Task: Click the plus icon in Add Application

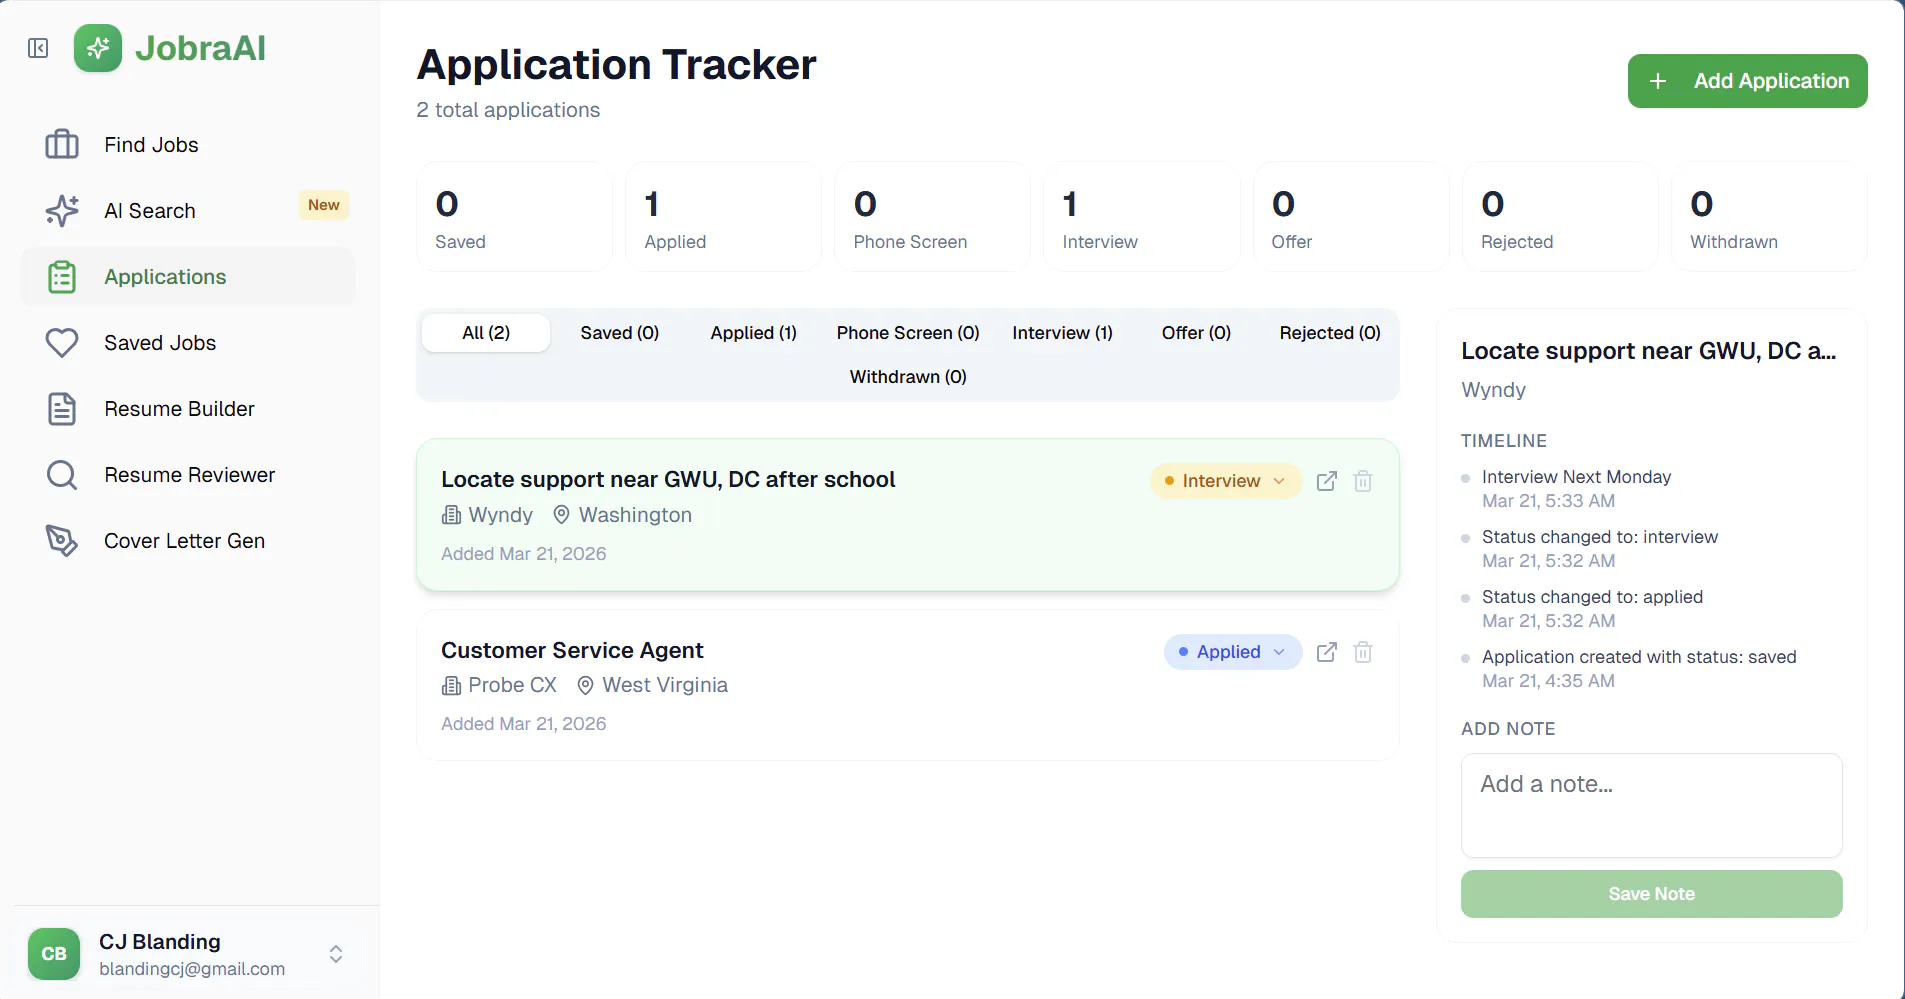Action: (1658, 81)
